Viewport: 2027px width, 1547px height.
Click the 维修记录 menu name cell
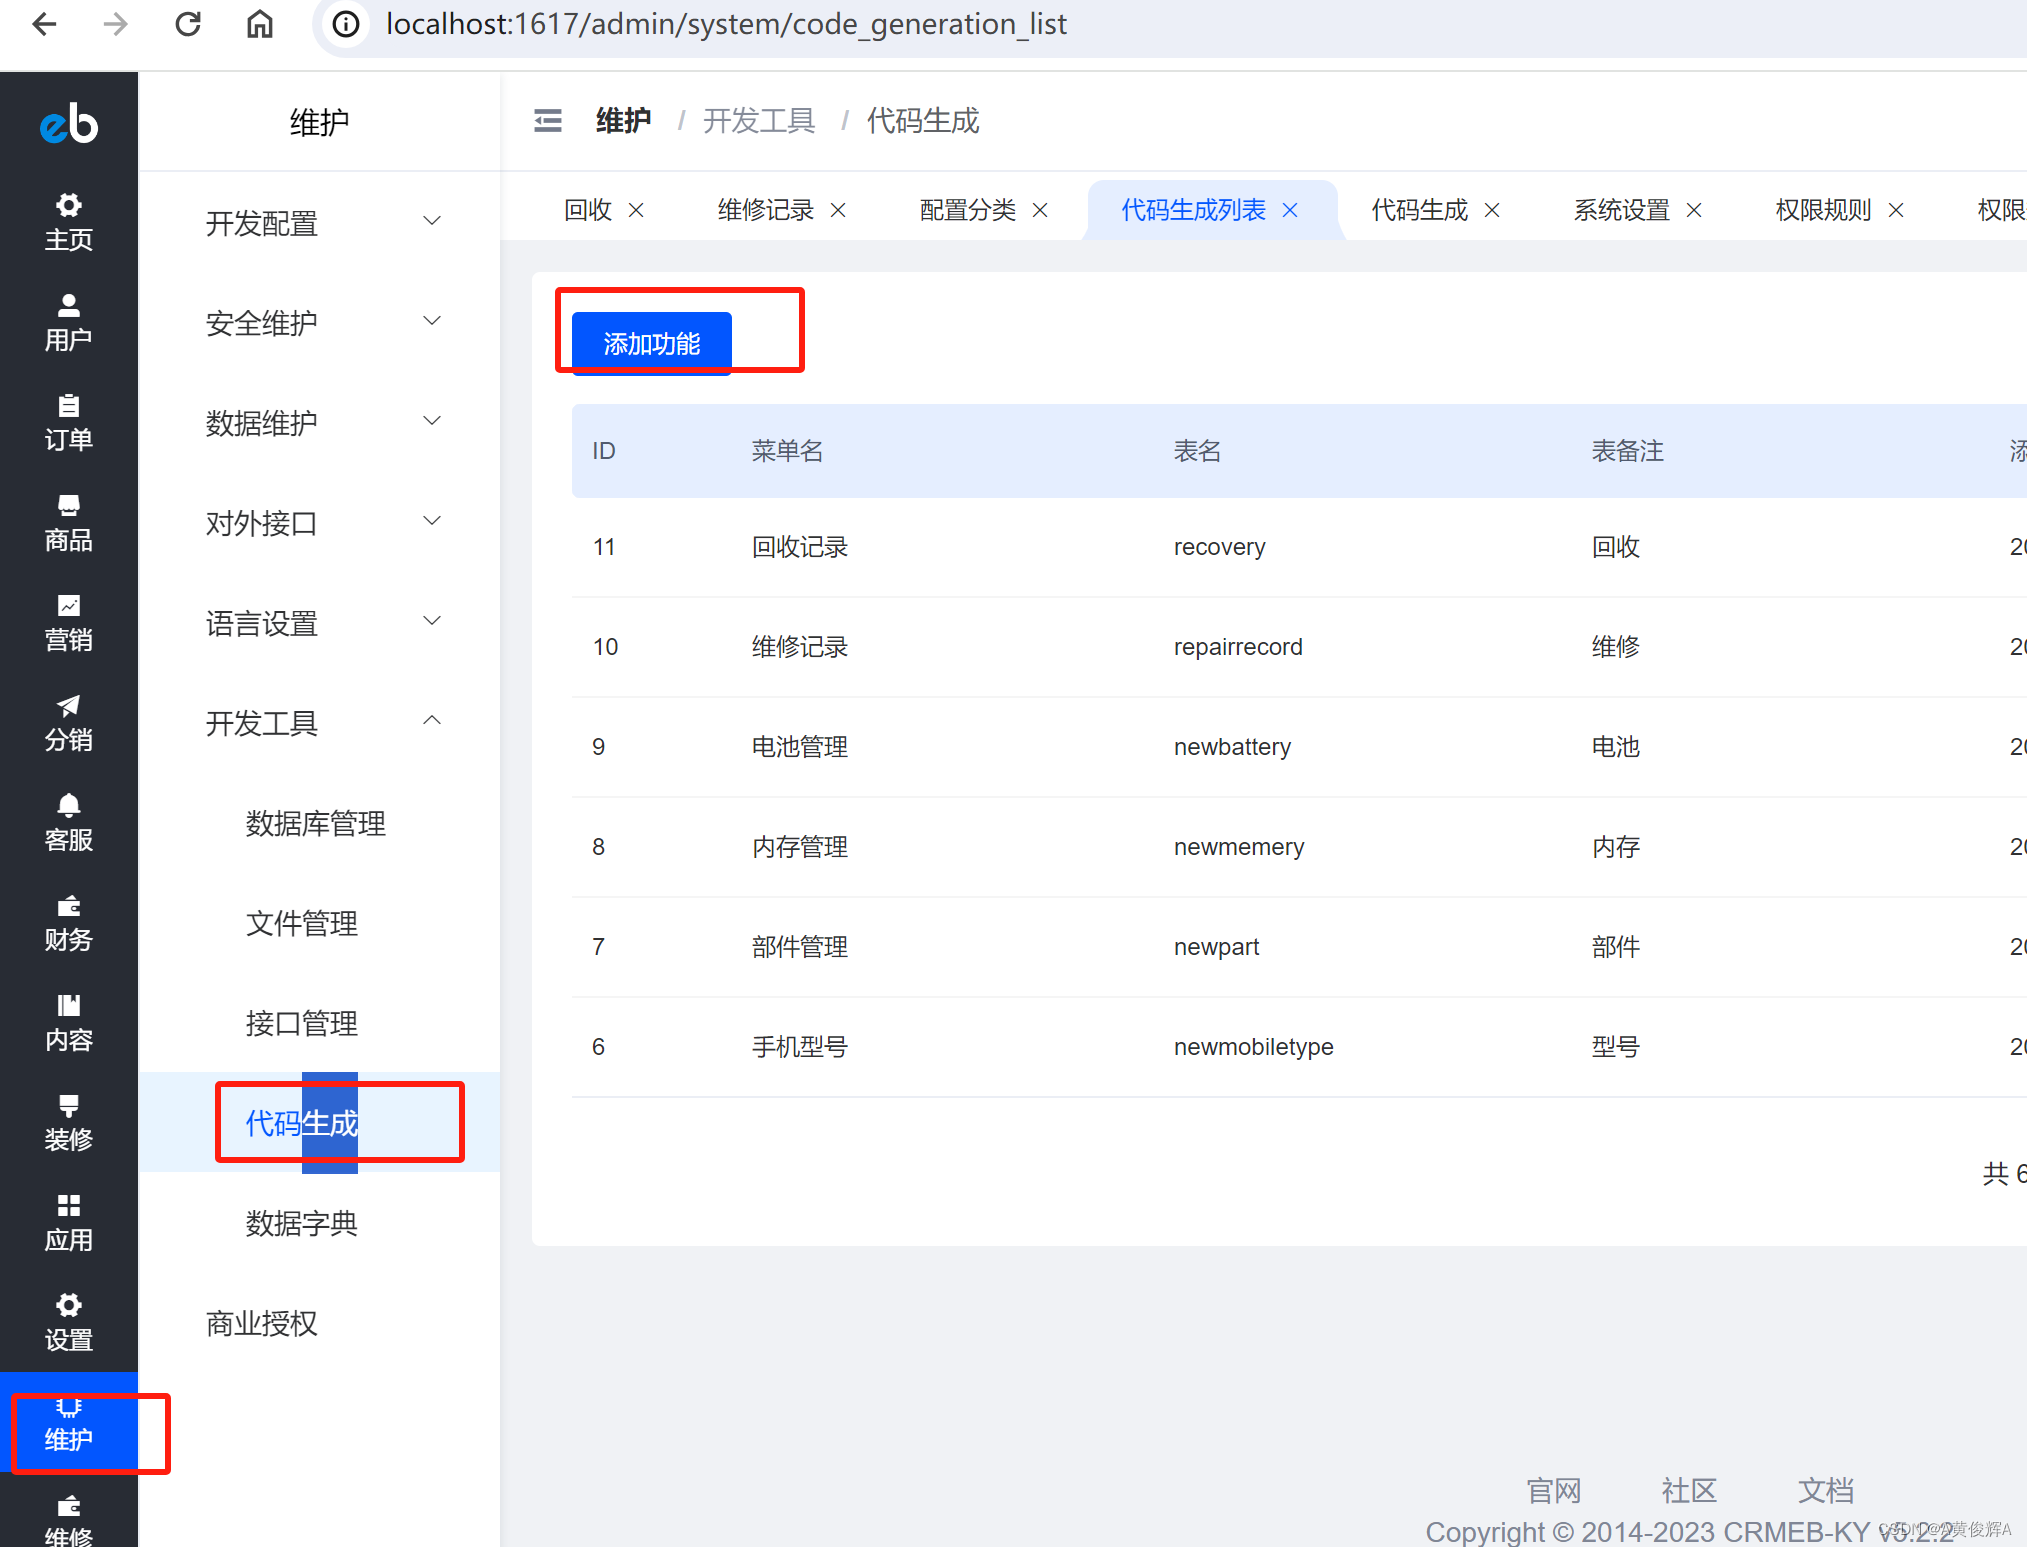coord(800,647)
